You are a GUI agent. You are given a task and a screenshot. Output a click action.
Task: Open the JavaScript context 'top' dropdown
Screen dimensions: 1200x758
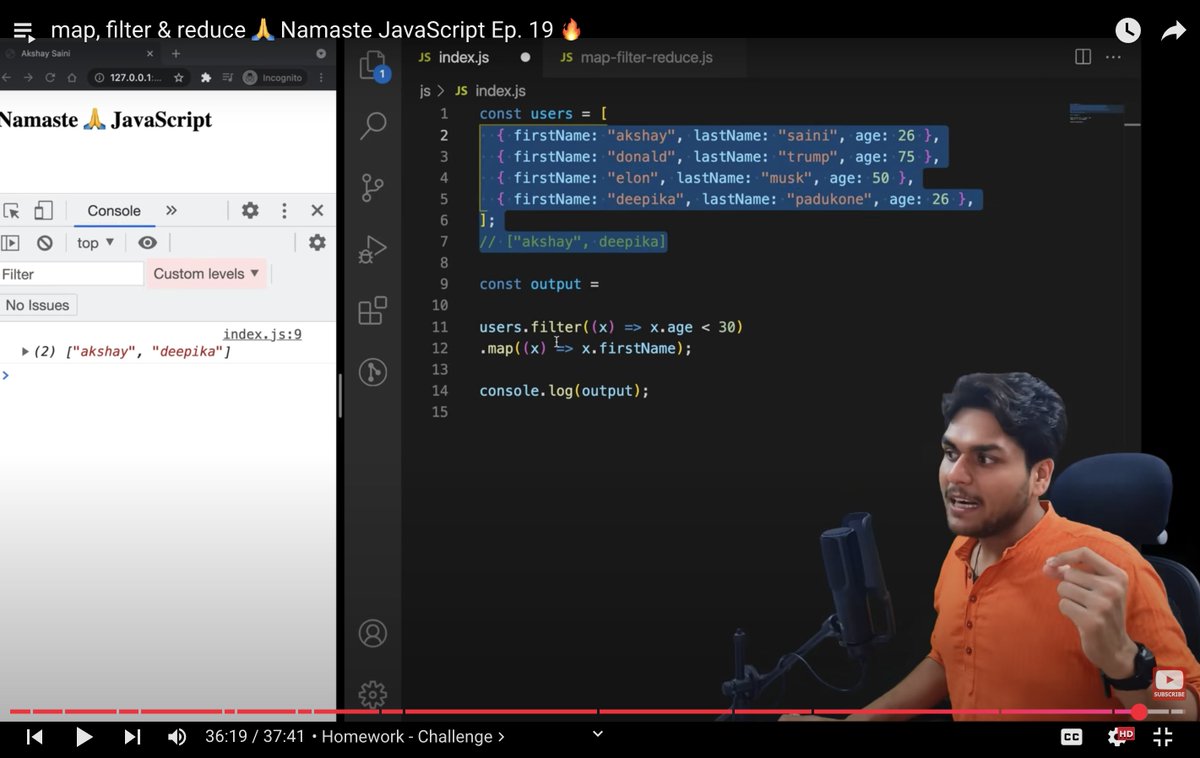pyautogui.click(x=96, y=243)
